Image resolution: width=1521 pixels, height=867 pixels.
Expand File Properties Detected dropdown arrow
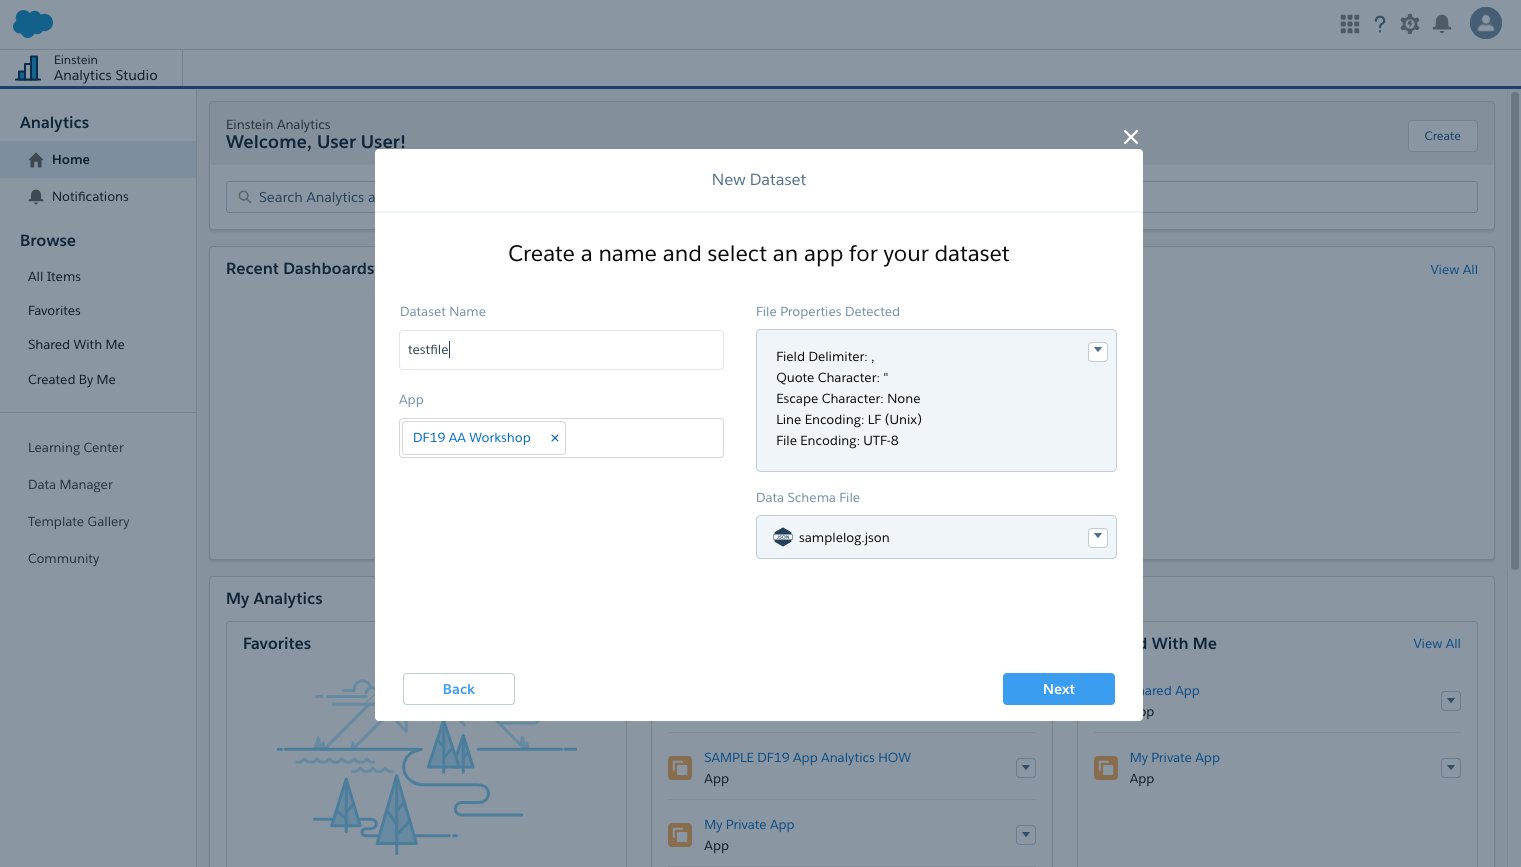click(x=1098, y=351)
